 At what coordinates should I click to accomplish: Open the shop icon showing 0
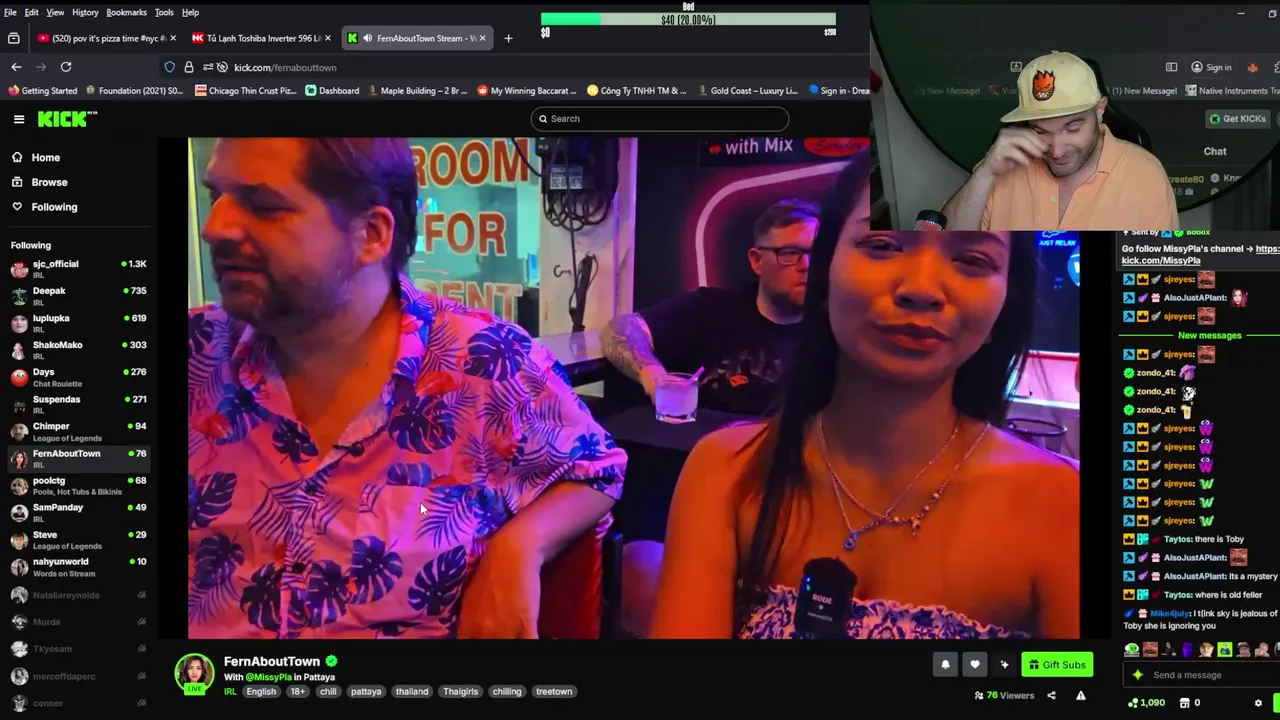[1190, 703]
